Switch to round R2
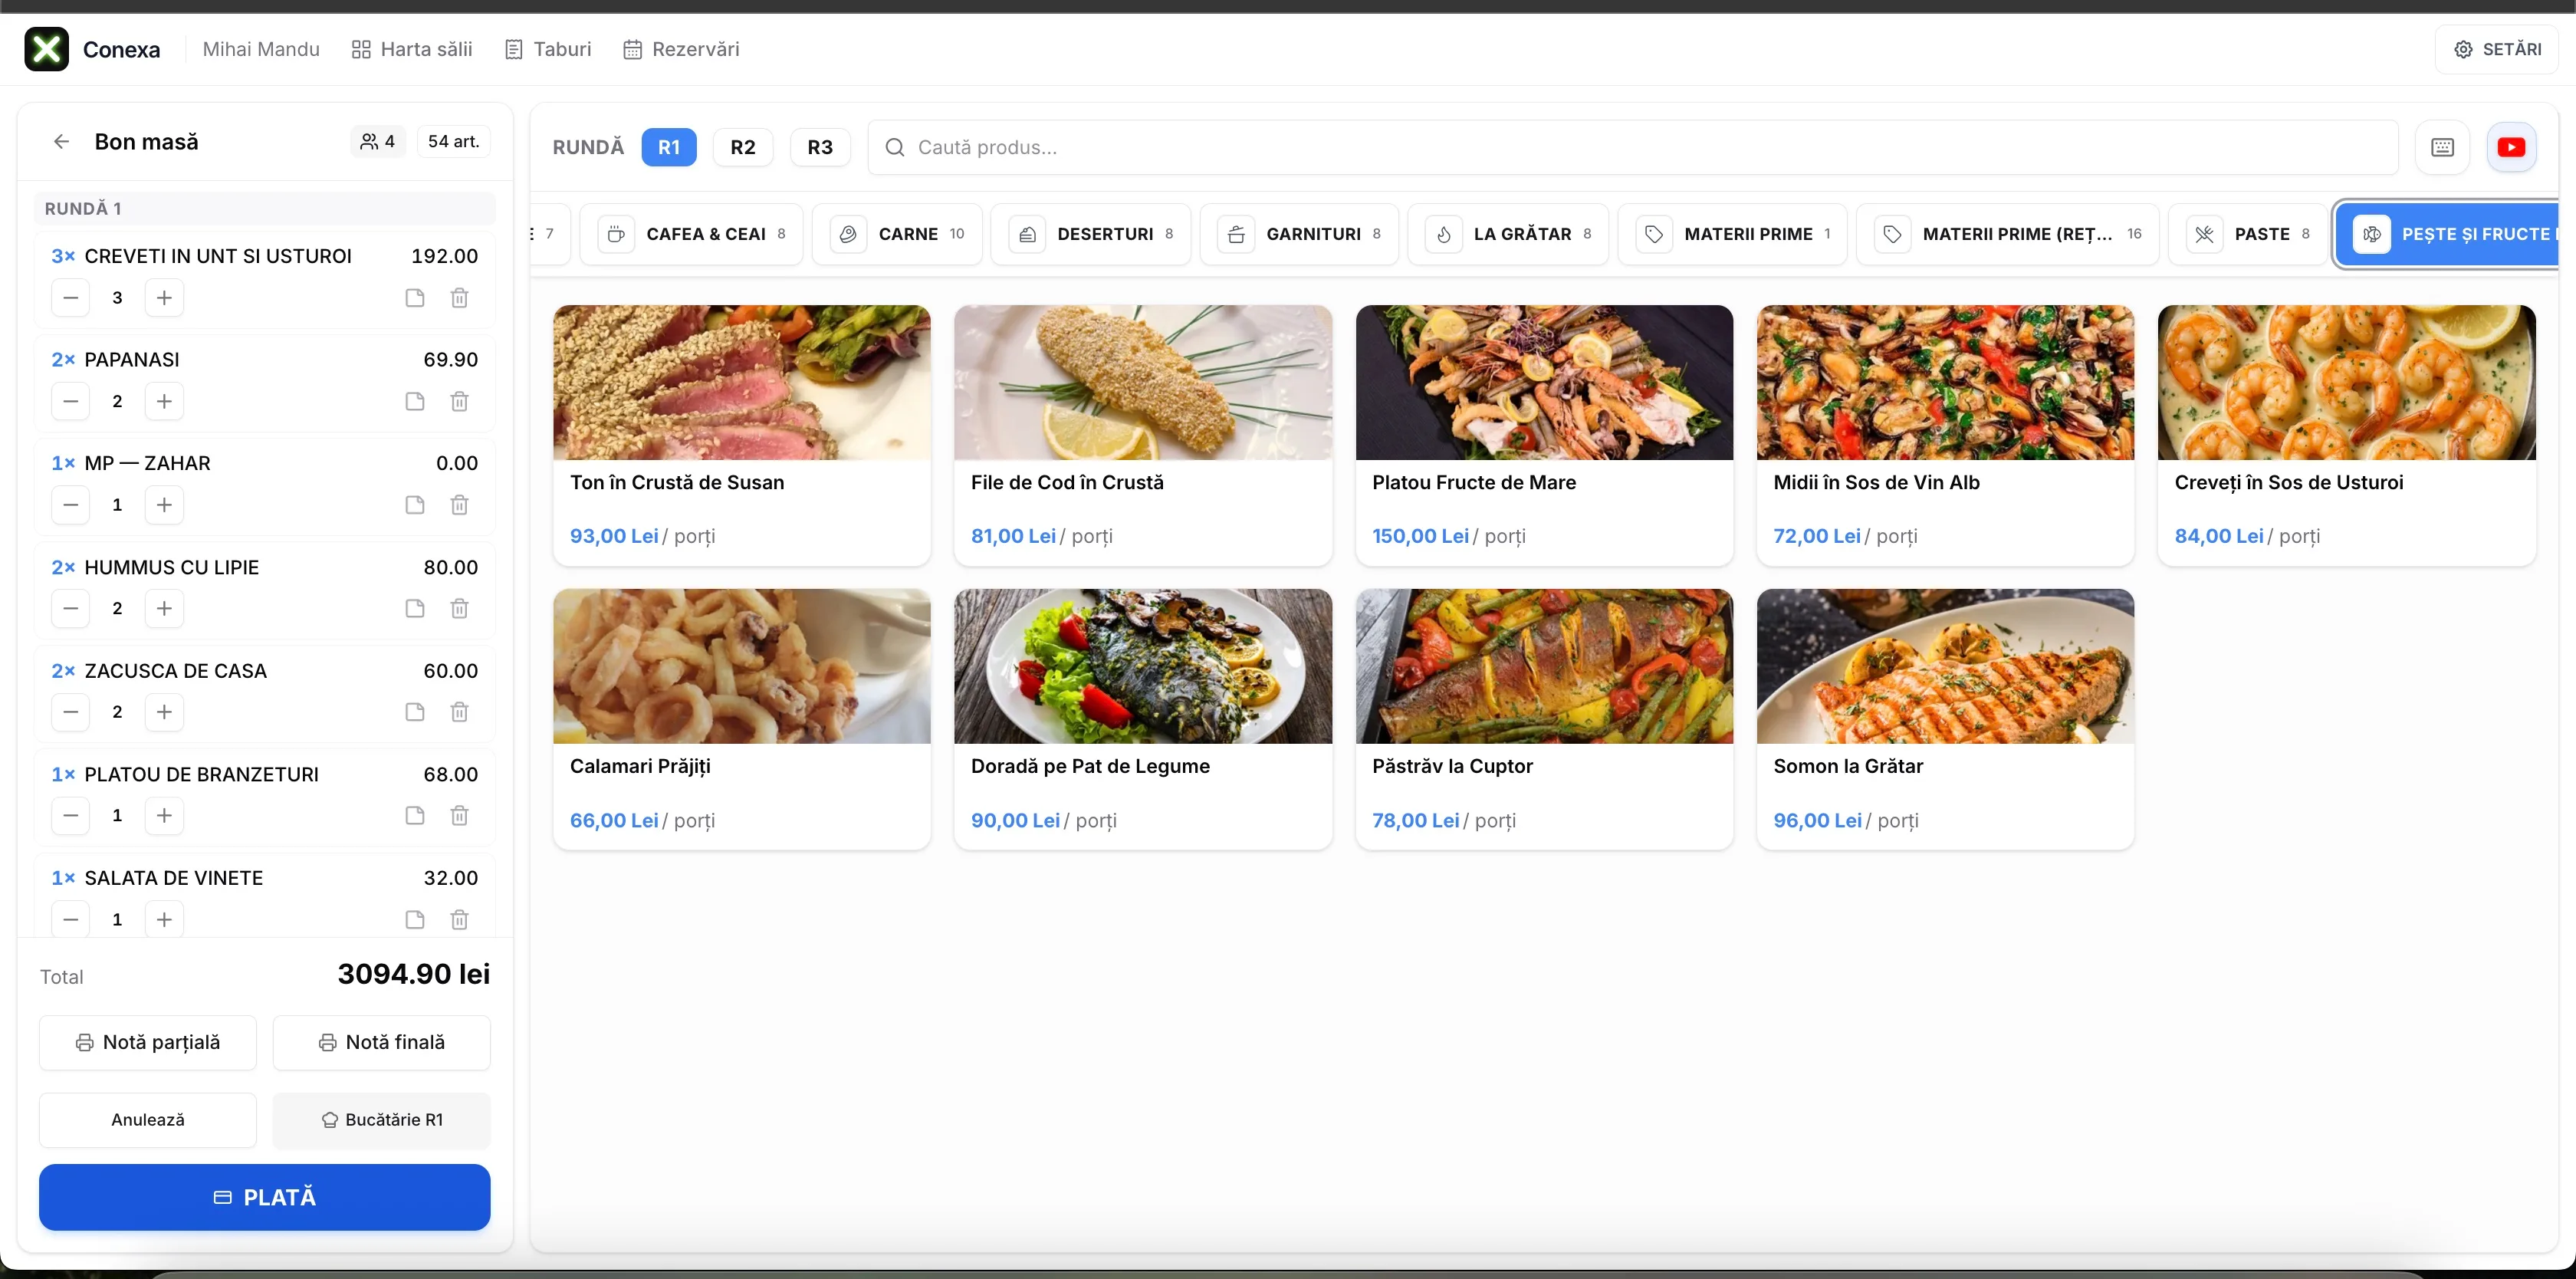The width and height of the screenshot is (2576, 1279). click(743, 148)
